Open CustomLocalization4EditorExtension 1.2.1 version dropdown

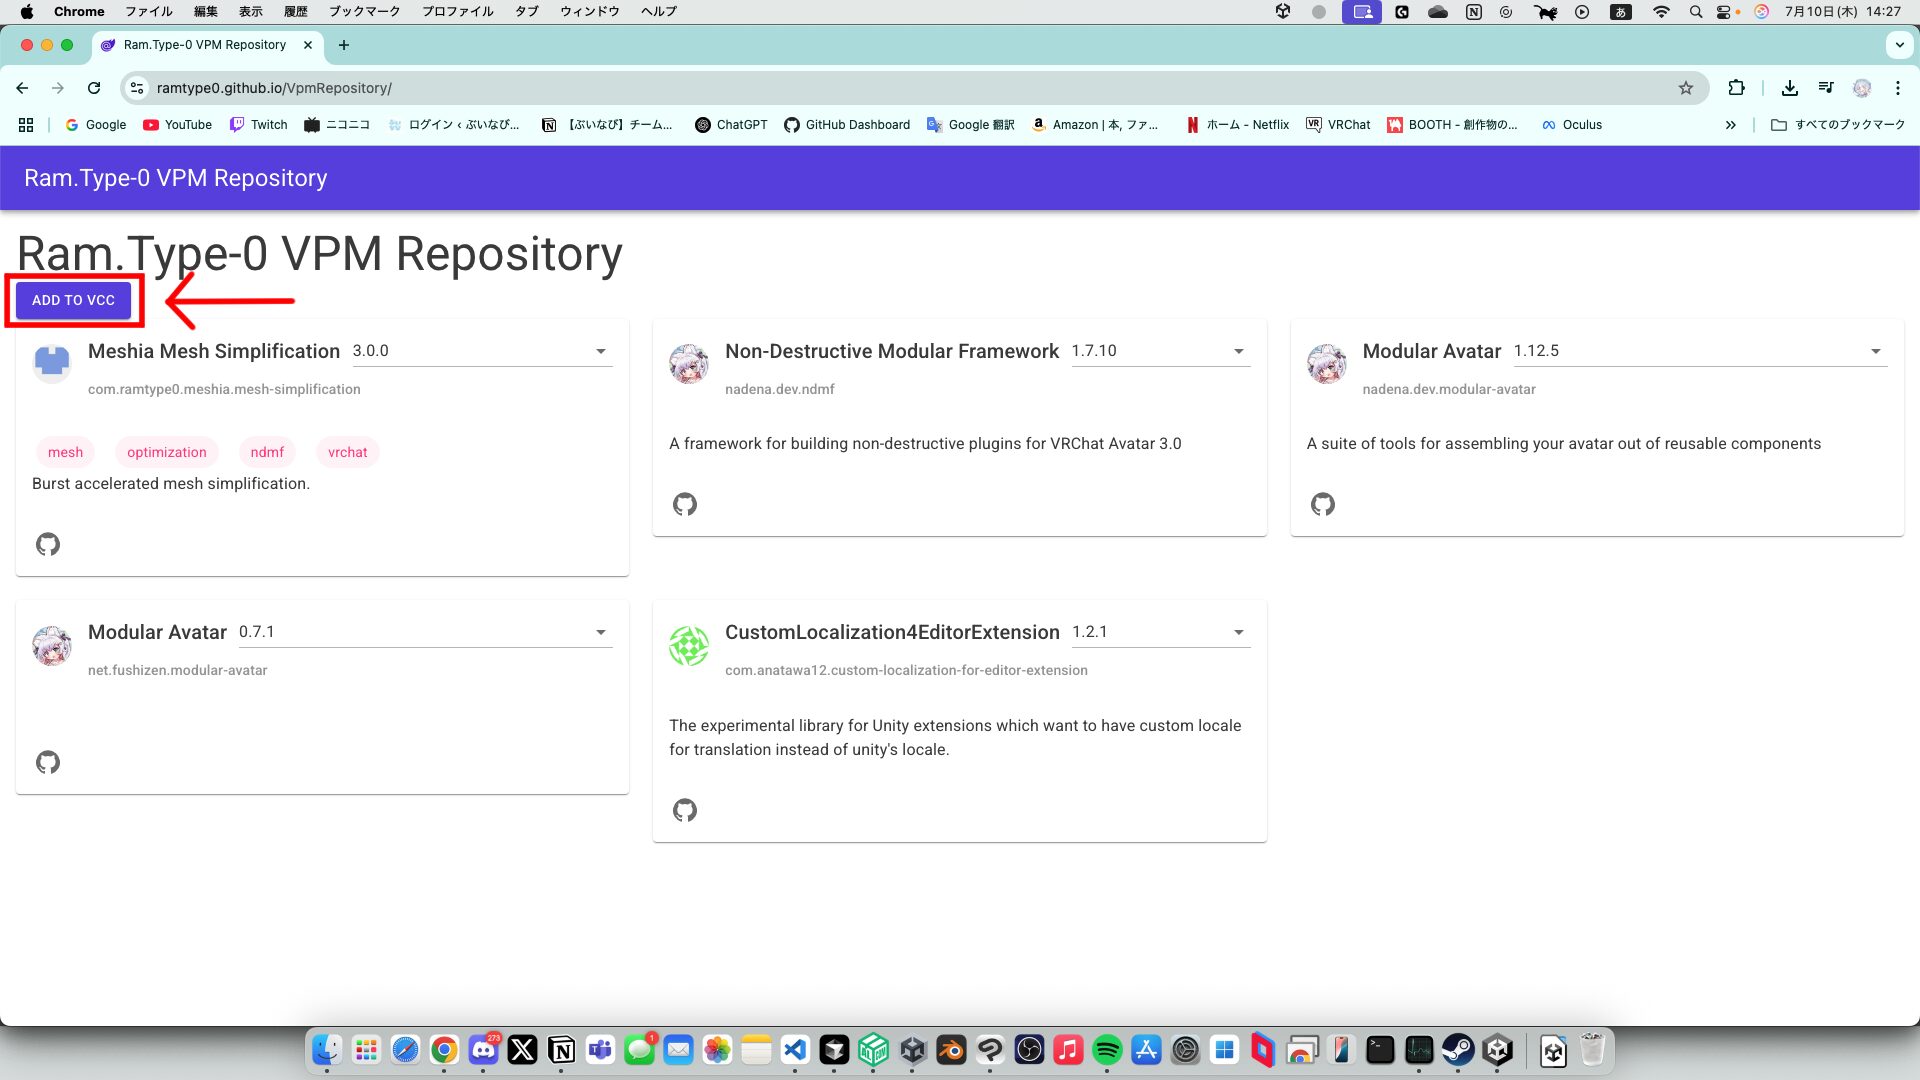(x=1160, y=632)
